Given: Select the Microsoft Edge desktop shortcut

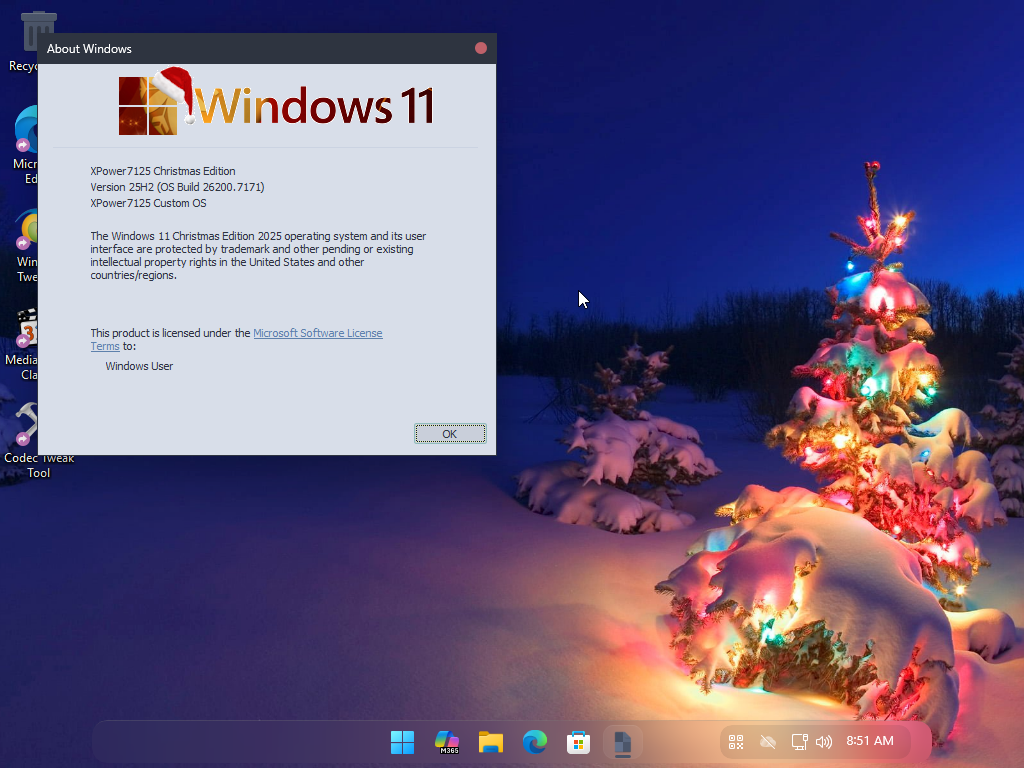Looking at the screenshot, I should [26, 135].
